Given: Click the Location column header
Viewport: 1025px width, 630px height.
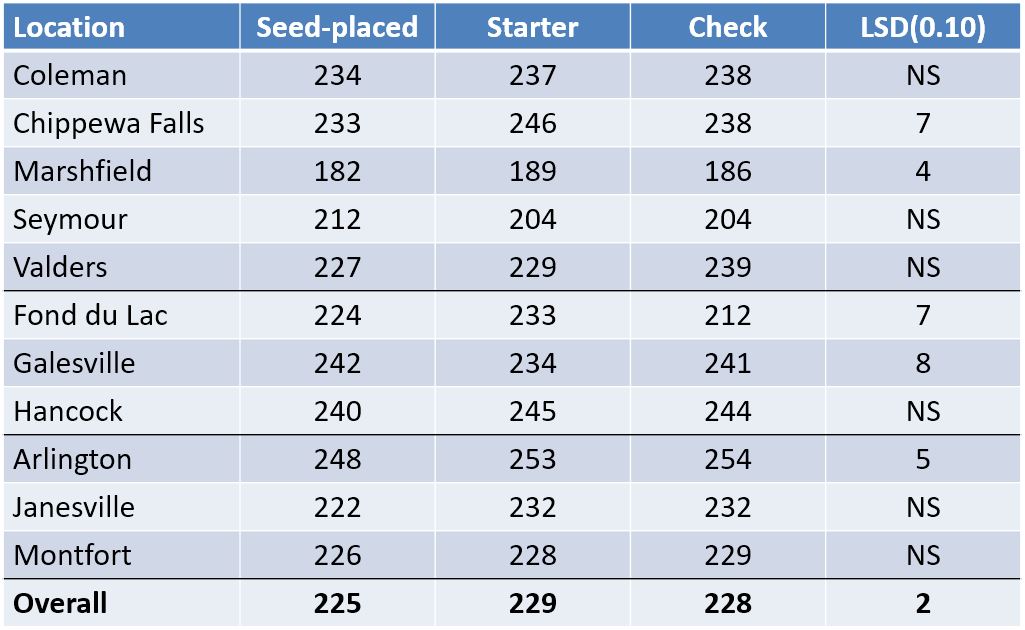Looking at the screenshot, I should pyautogui.click(x=69, y=27).
